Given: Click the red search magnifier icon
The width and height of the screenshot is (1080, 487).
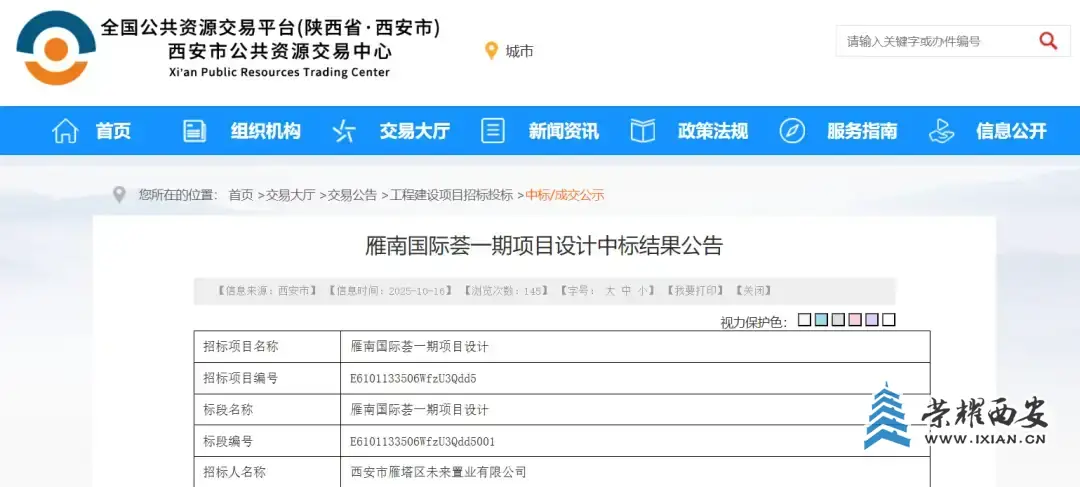Looking at the screenshot, I should point(1048,41).
